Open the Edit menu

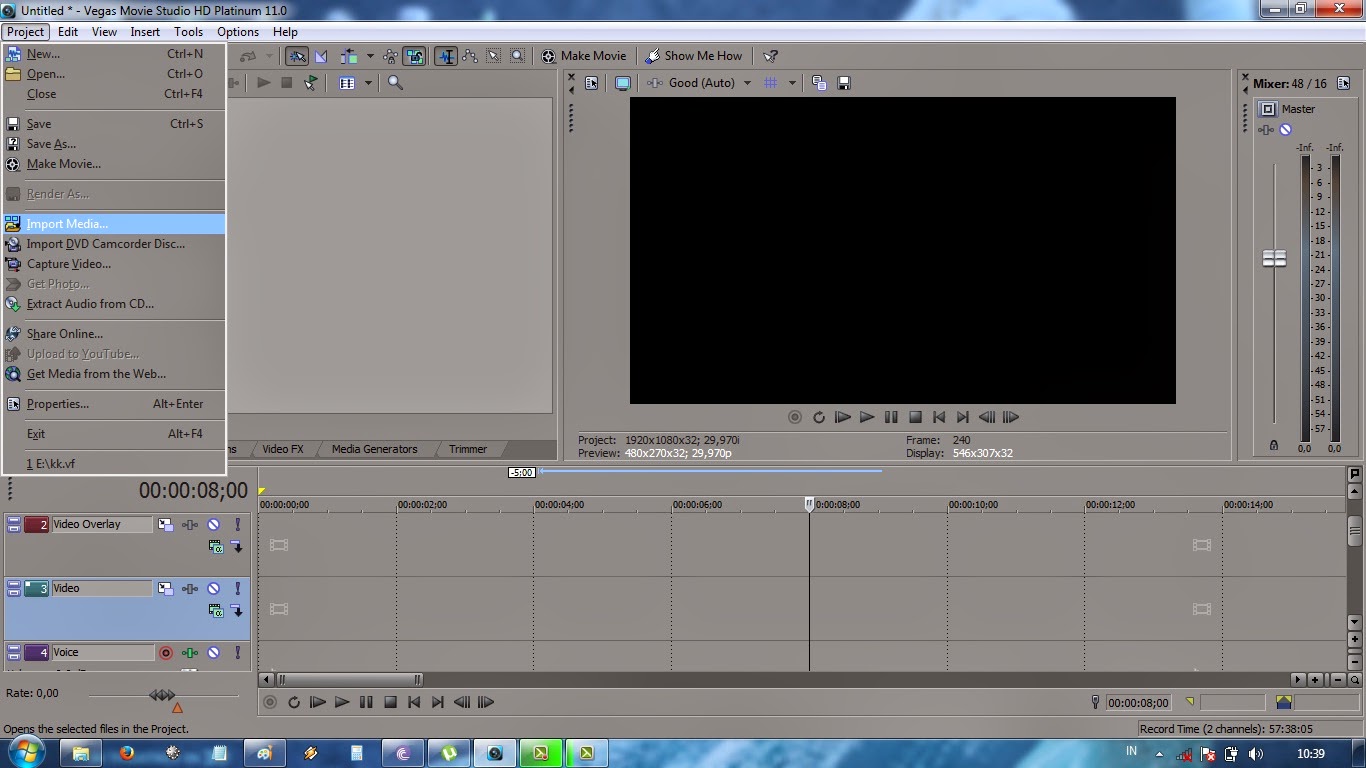point(68,32)
